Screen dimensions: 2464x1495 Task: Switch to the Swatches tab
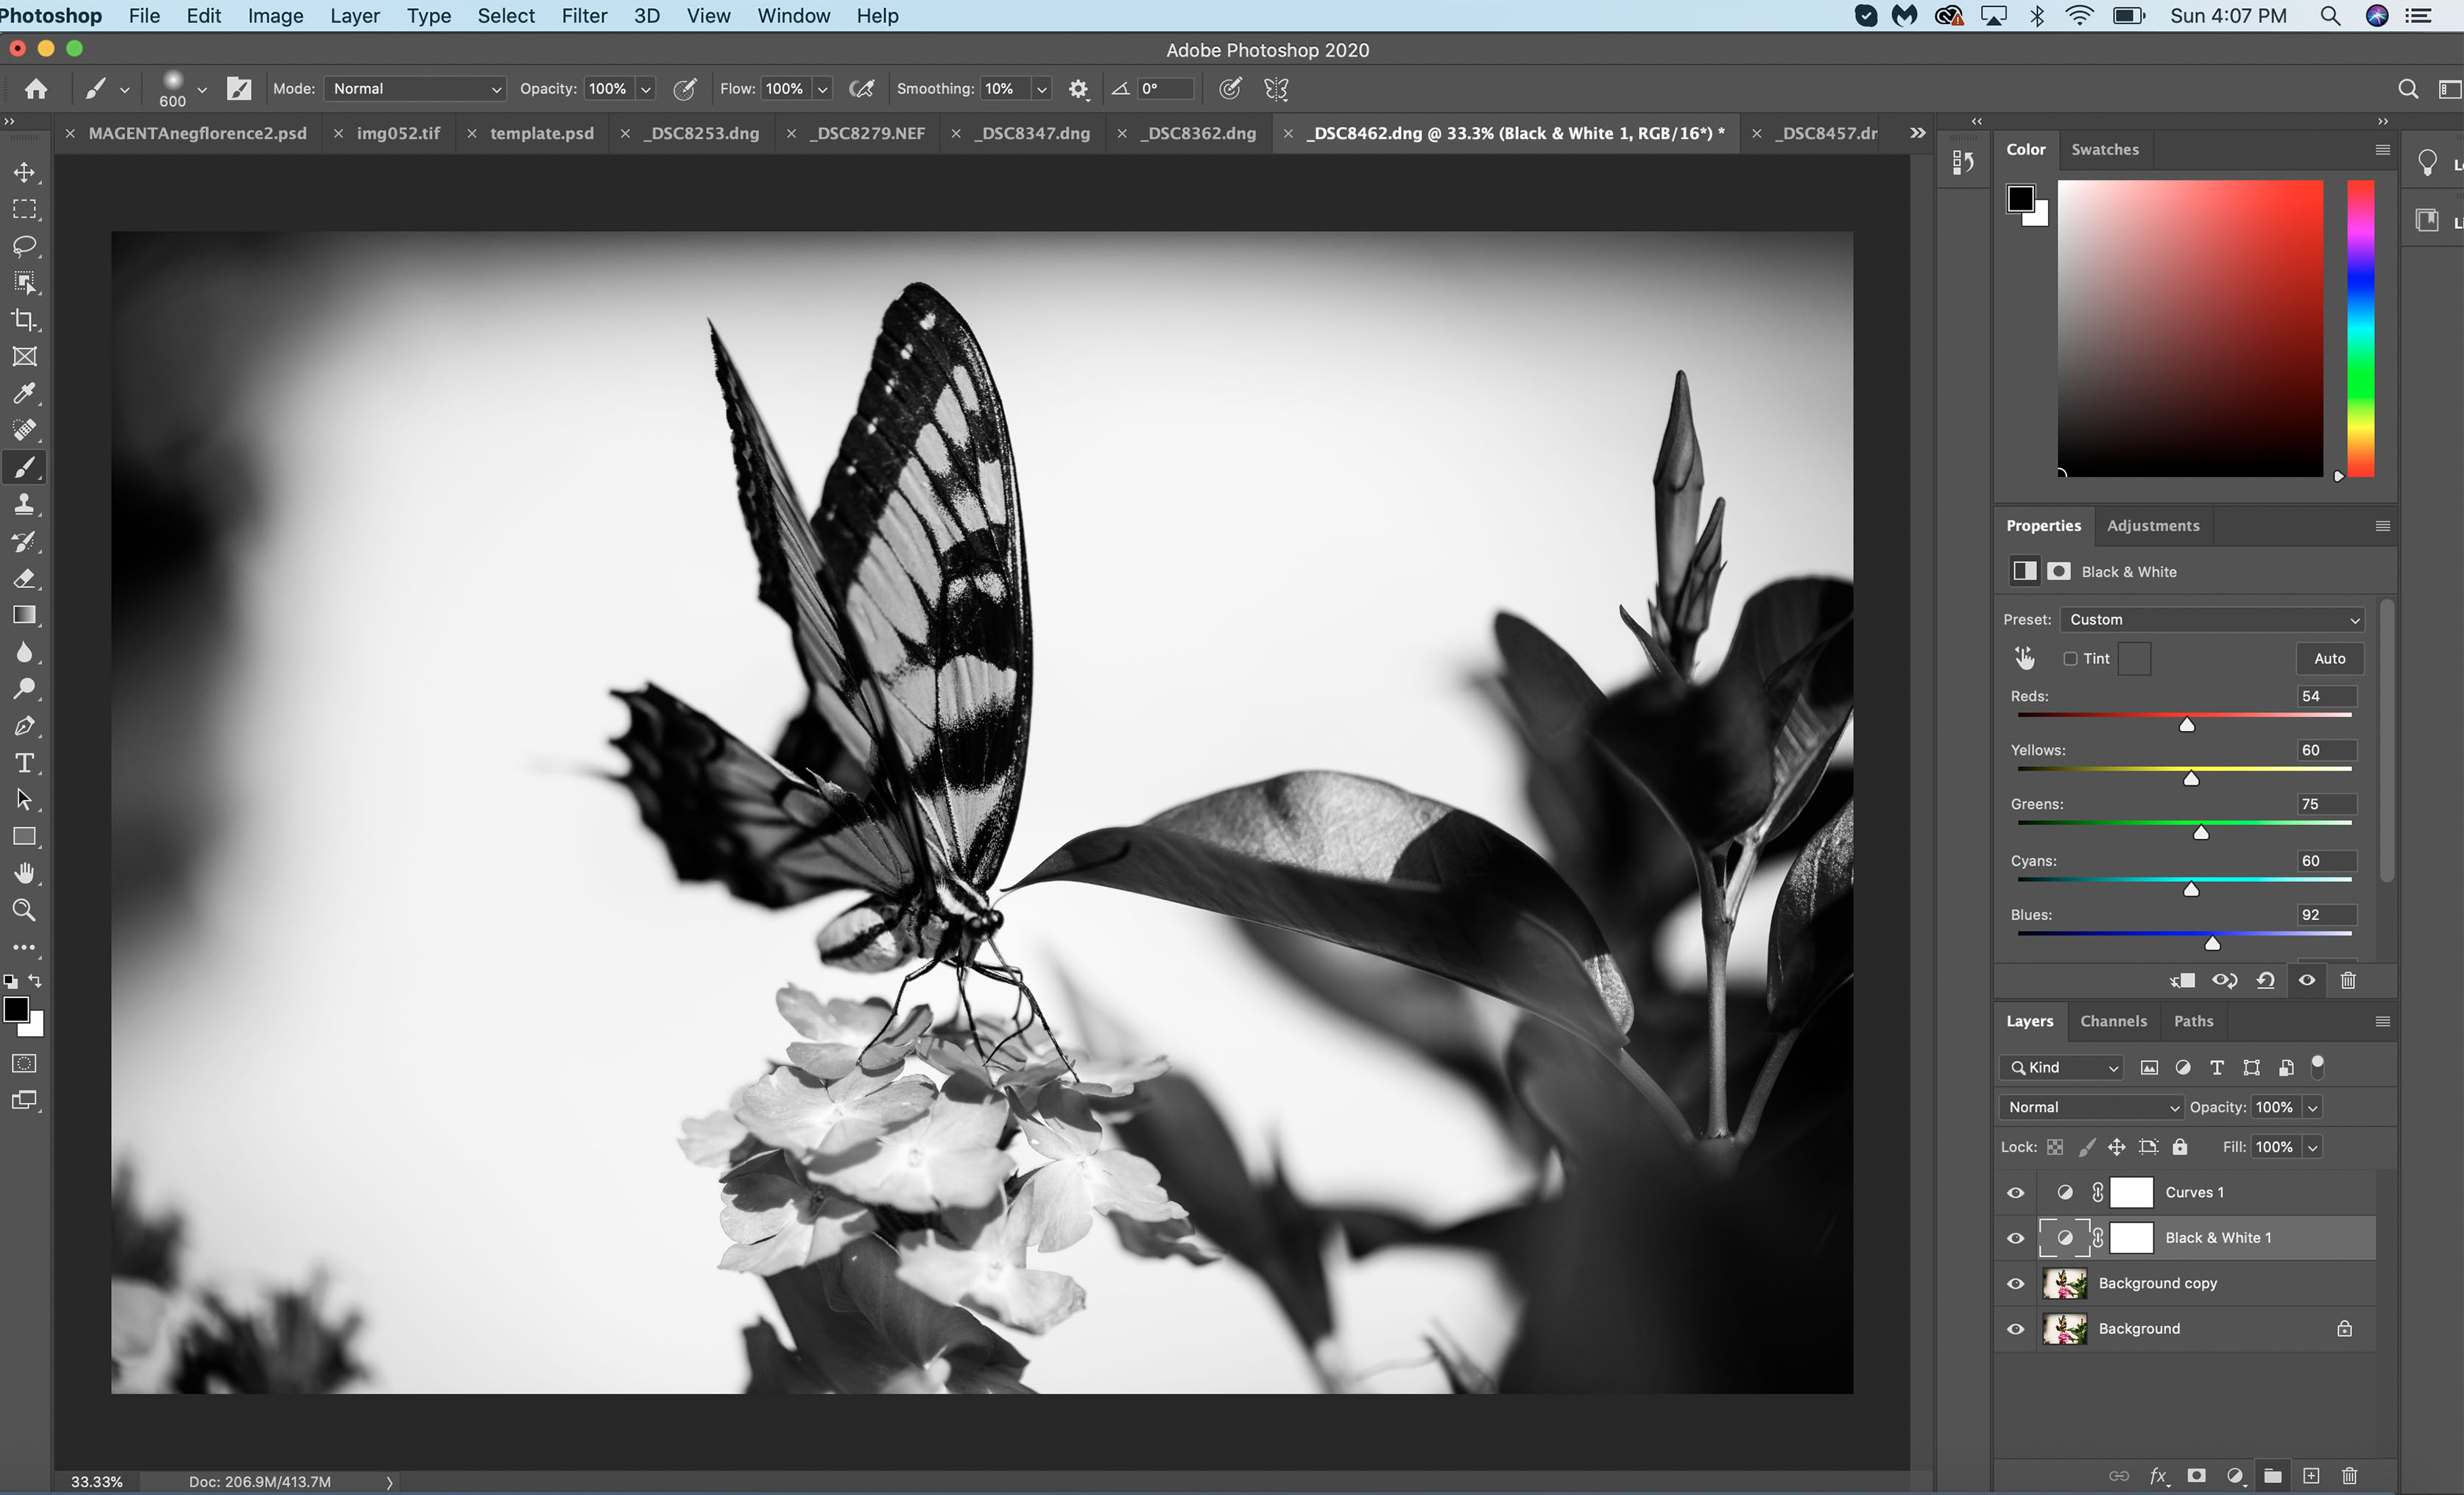tap(2105, 150)
